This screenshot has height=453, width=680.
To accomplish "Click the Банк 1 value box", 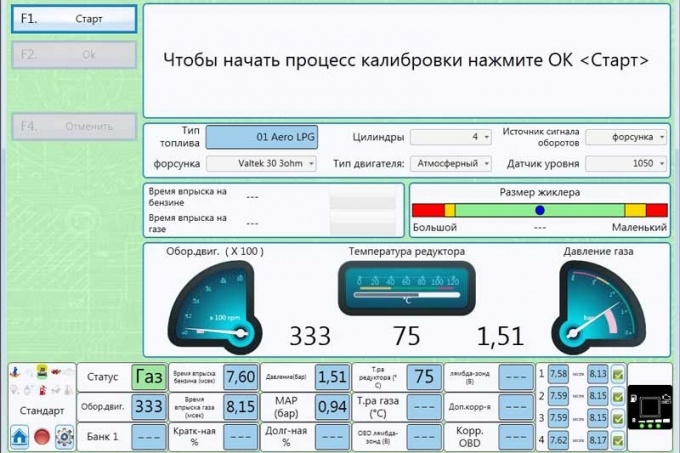I will pyautogui.click(x=149, y=437).
